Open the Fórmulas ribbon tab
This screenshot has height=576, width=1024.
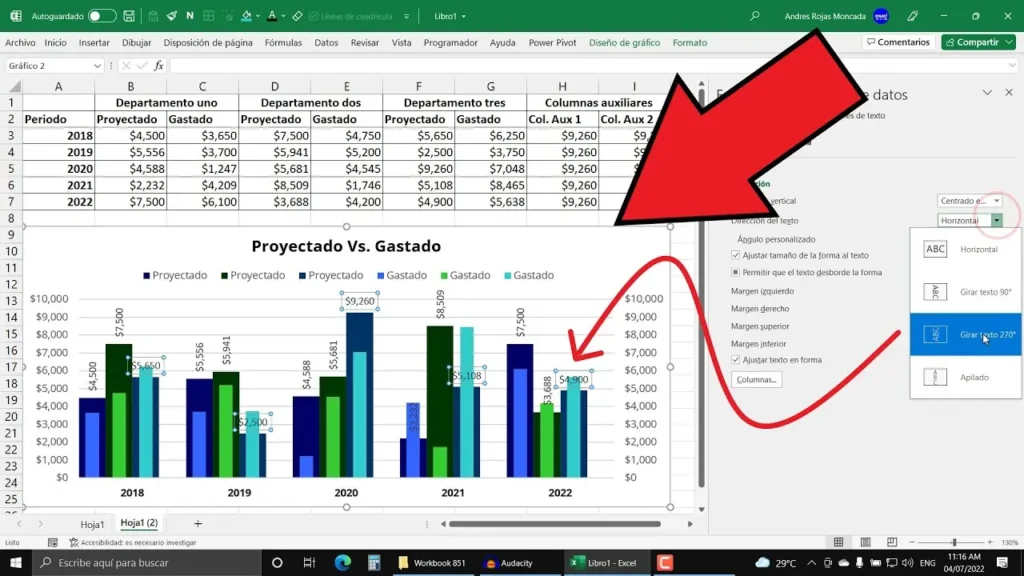[x=283, y=43]
